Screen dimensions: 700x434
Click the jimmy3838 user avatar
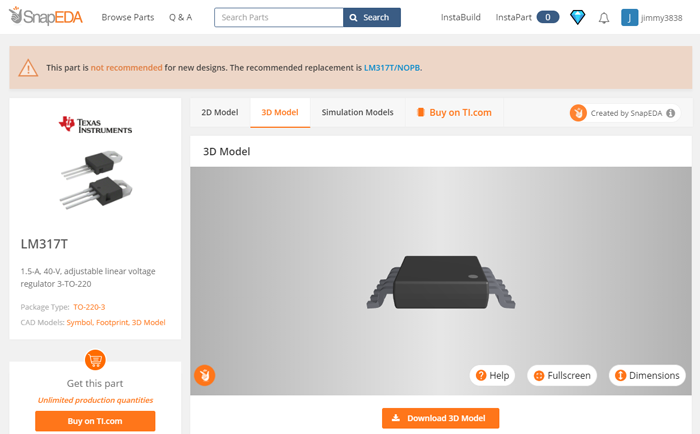[629, 17]
